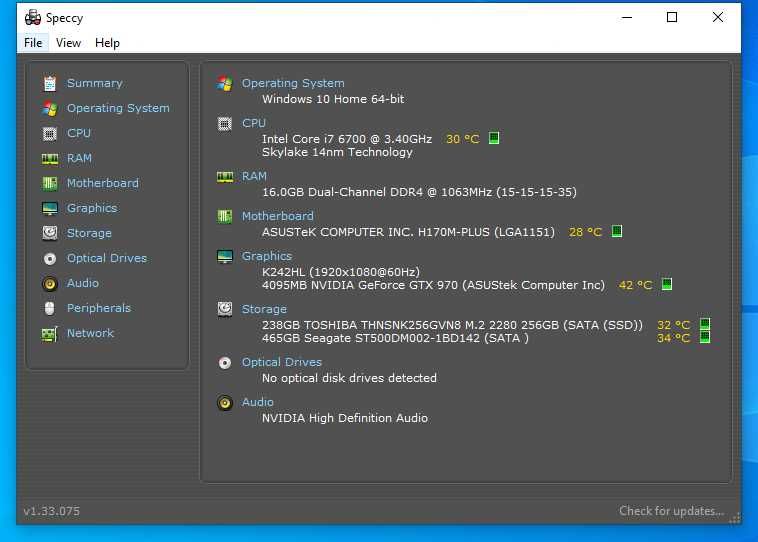
Task: Maximize the Speccy window
Action: tap(671, 17)
